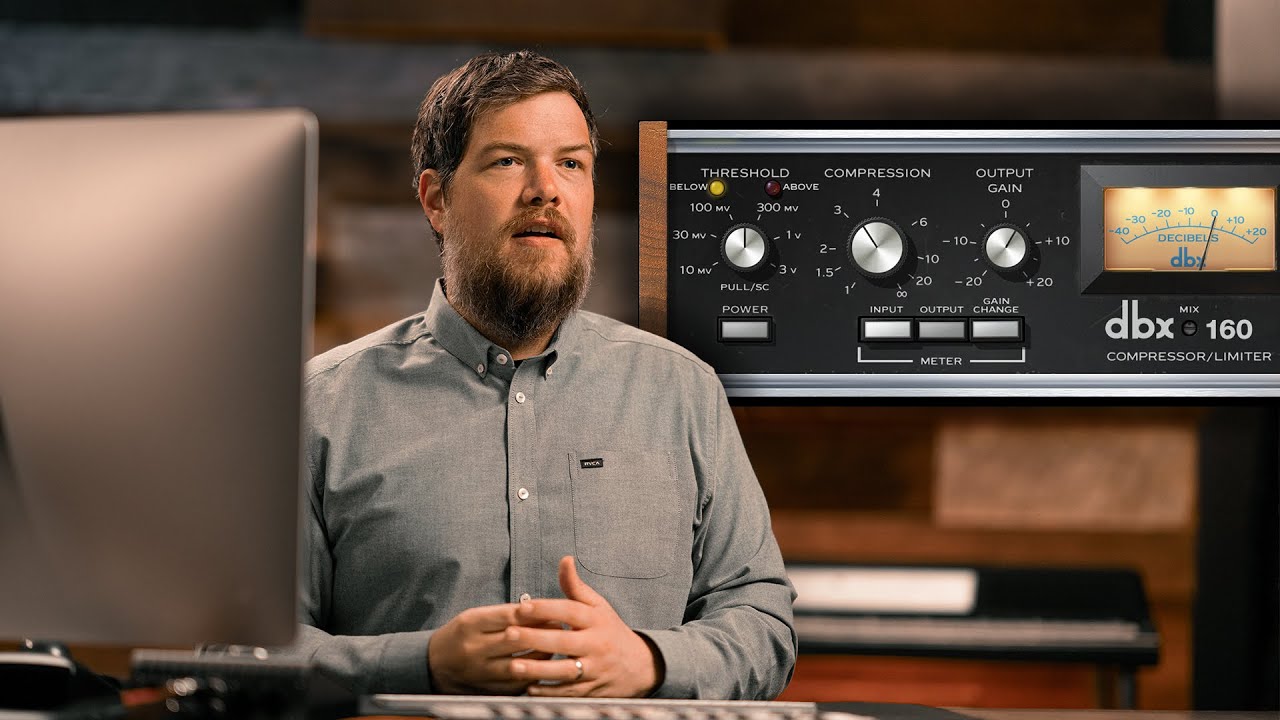The width and height of the screenshot is (1280, 720).
Task: Select the Input meter button
Action: coord(887,329)
